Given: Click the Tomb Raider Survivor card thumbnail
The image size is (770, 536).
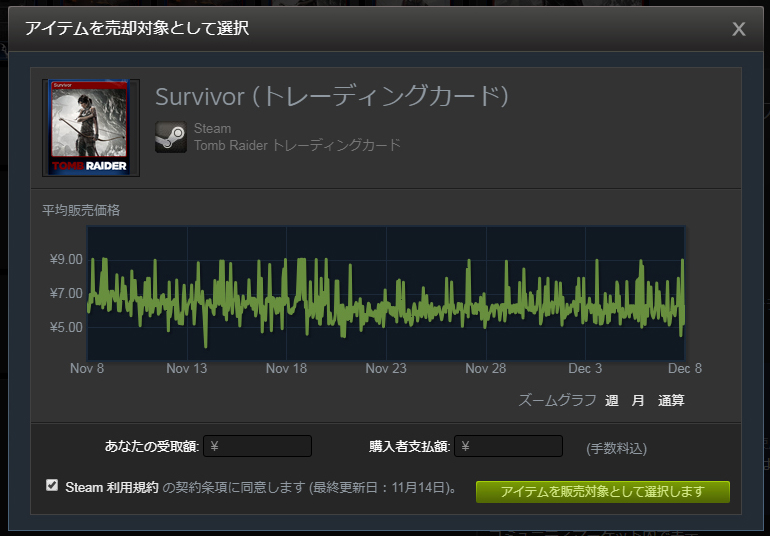Looking at the screenshot, I should click(91, 128).
